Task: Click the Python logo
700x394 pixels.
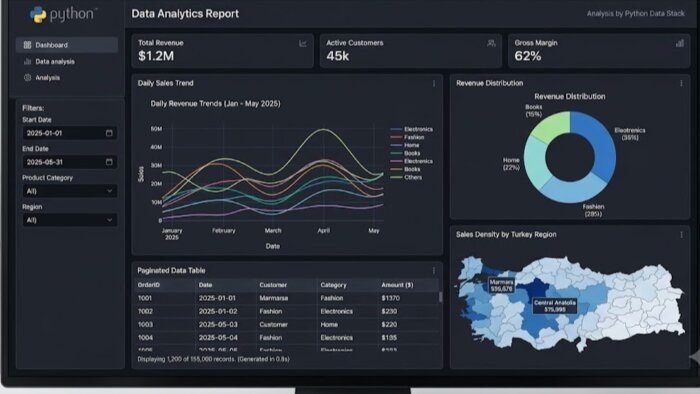Action: (63, 14)
